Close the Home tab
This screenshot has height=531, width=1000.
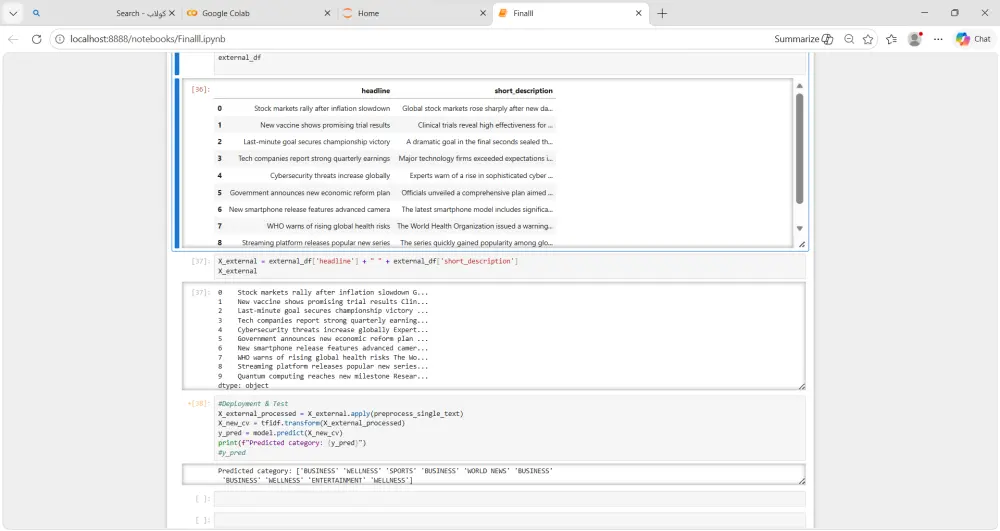click(483, 13)
